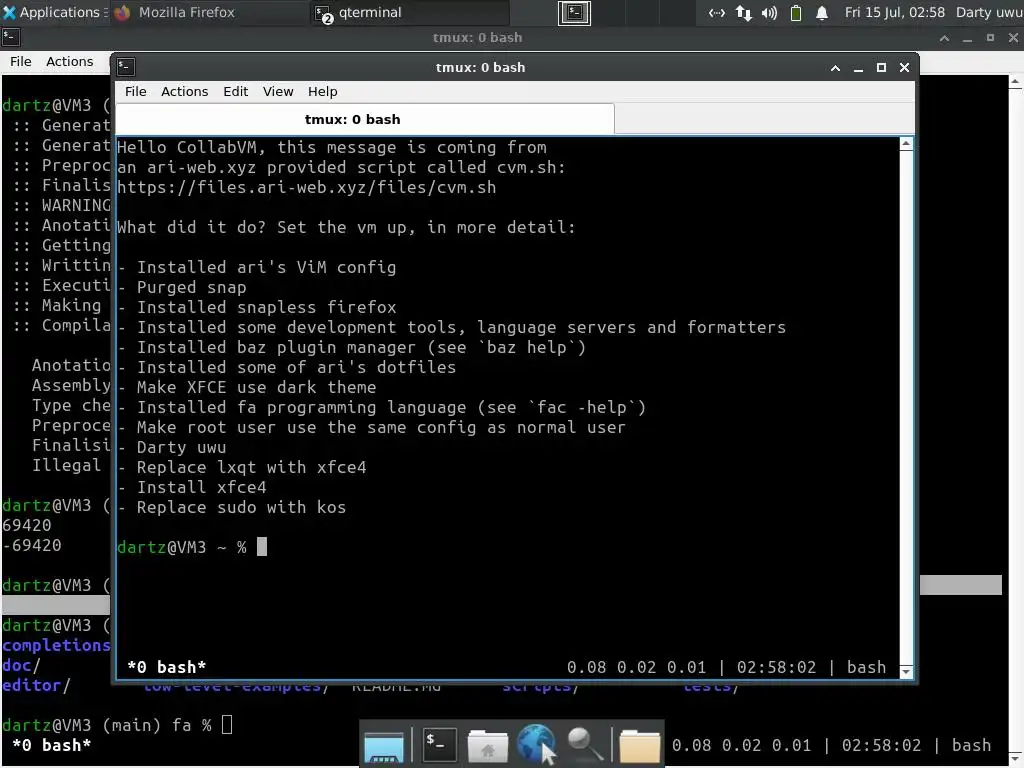Click the 'Replace sudo with kos' line
The image size is (1024, 768).
tap(232, 507)
